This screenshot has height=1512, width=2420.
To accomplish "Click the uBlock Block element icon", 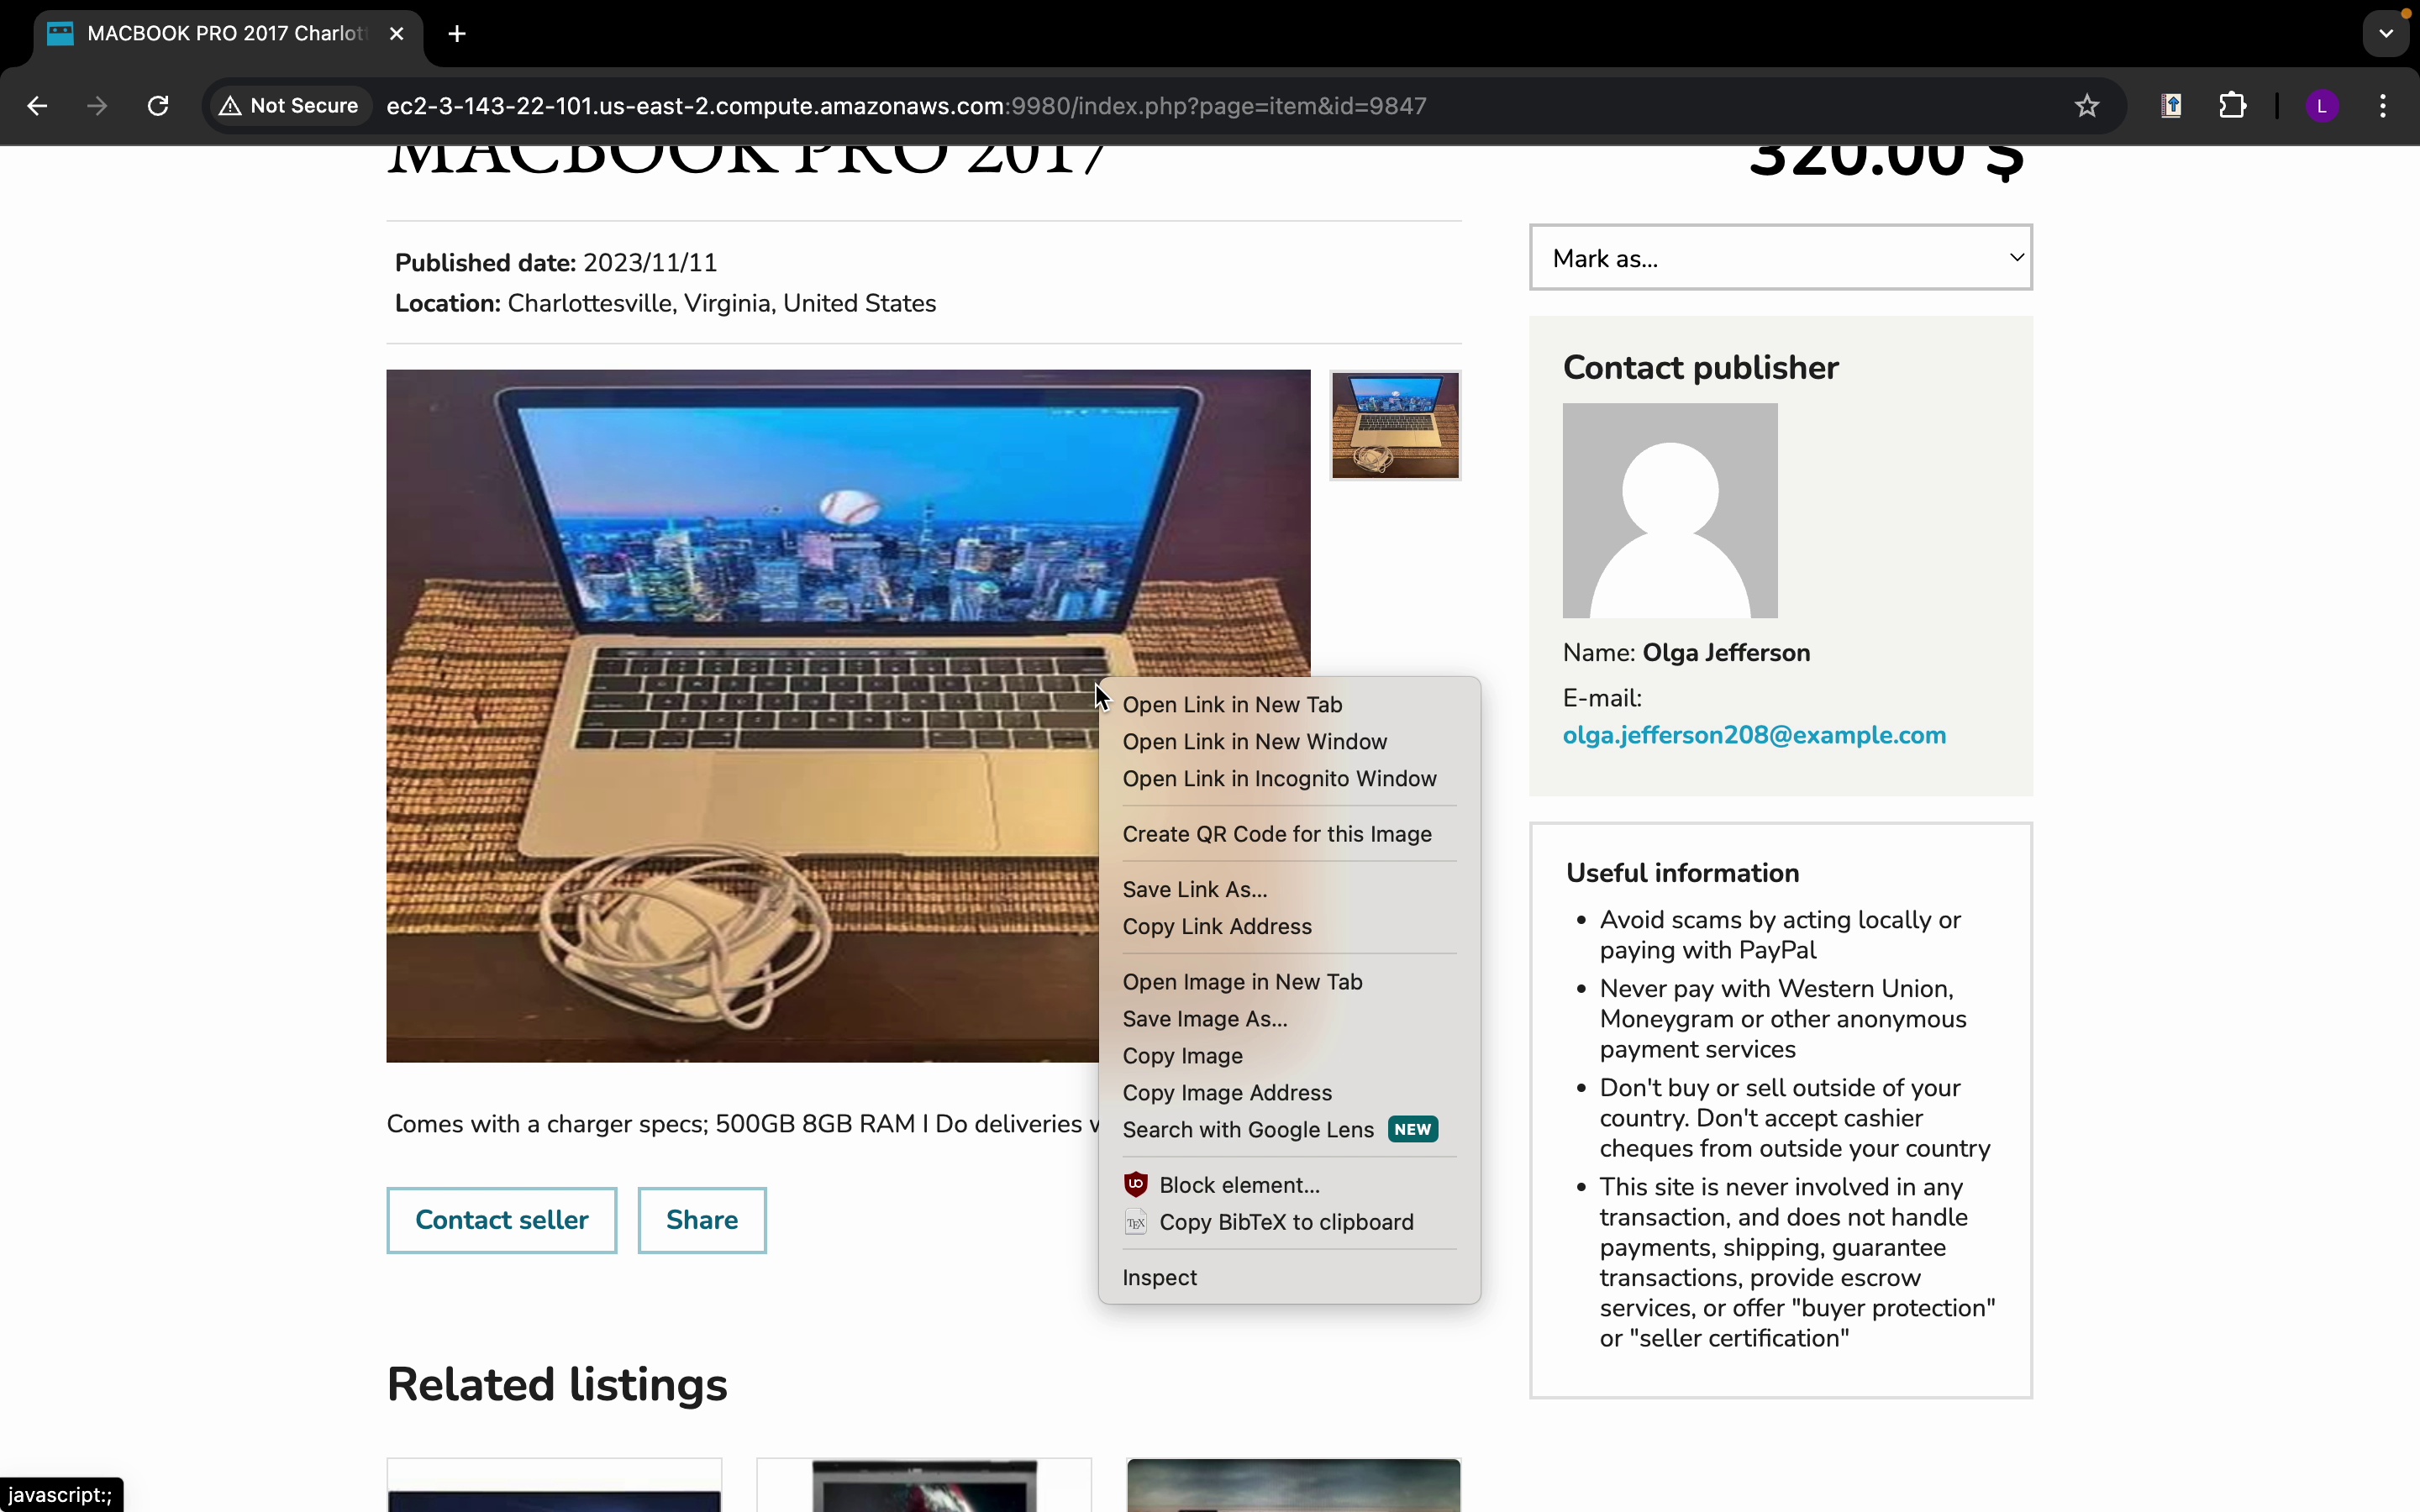I will 1136,1185.
